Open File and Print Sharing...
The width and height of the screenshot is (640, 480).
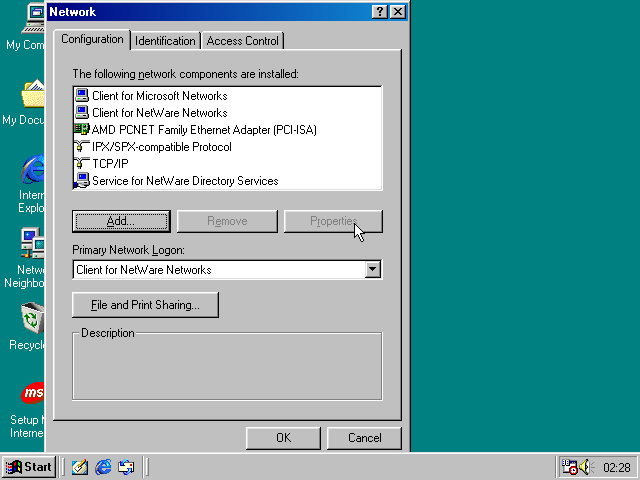pyautogui.click(x=145, y=305)
